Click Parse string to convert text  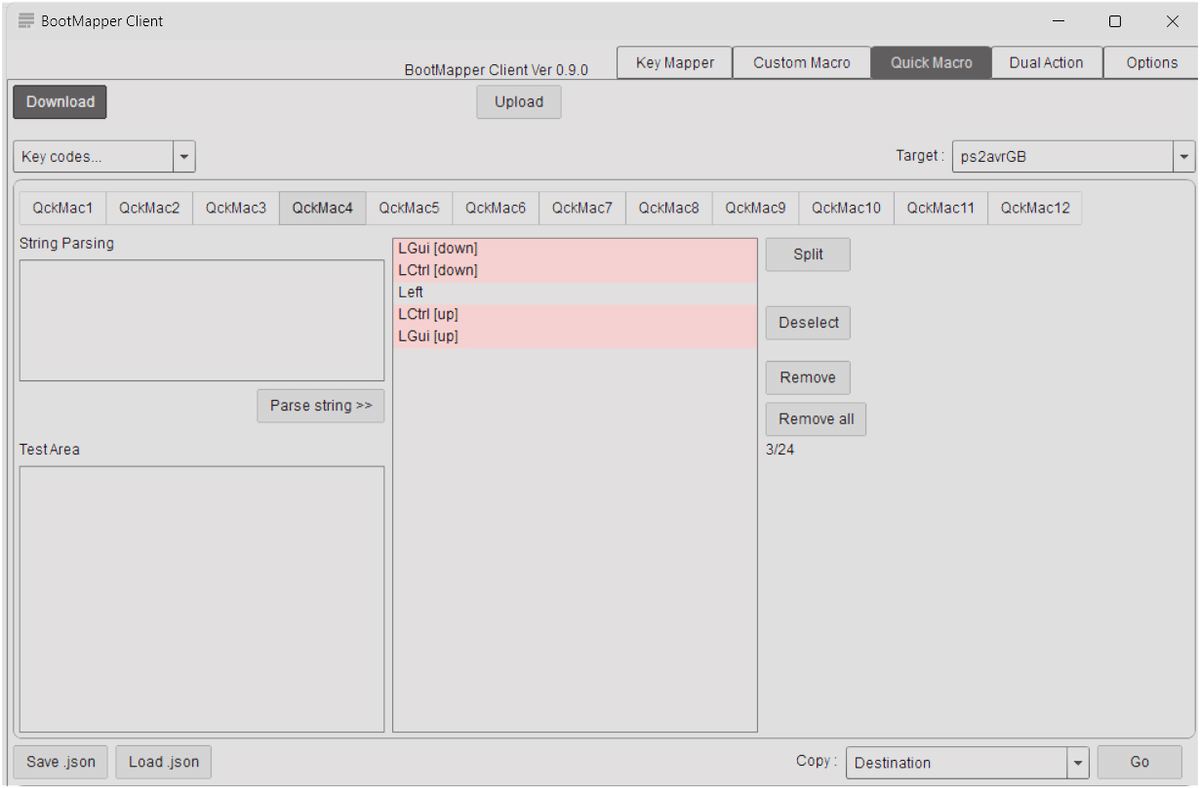click(x=320, y=406)
